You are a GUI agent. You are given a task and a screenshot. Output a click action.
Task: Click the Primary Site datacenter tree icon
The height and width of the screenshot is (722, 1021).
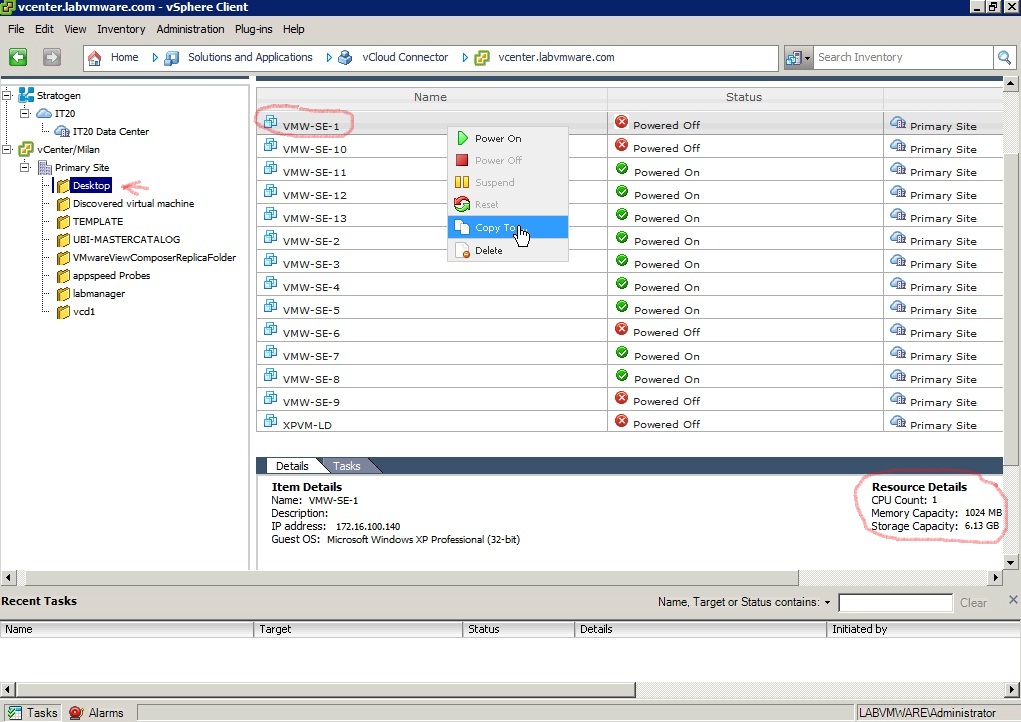click(x=44, y=167)
